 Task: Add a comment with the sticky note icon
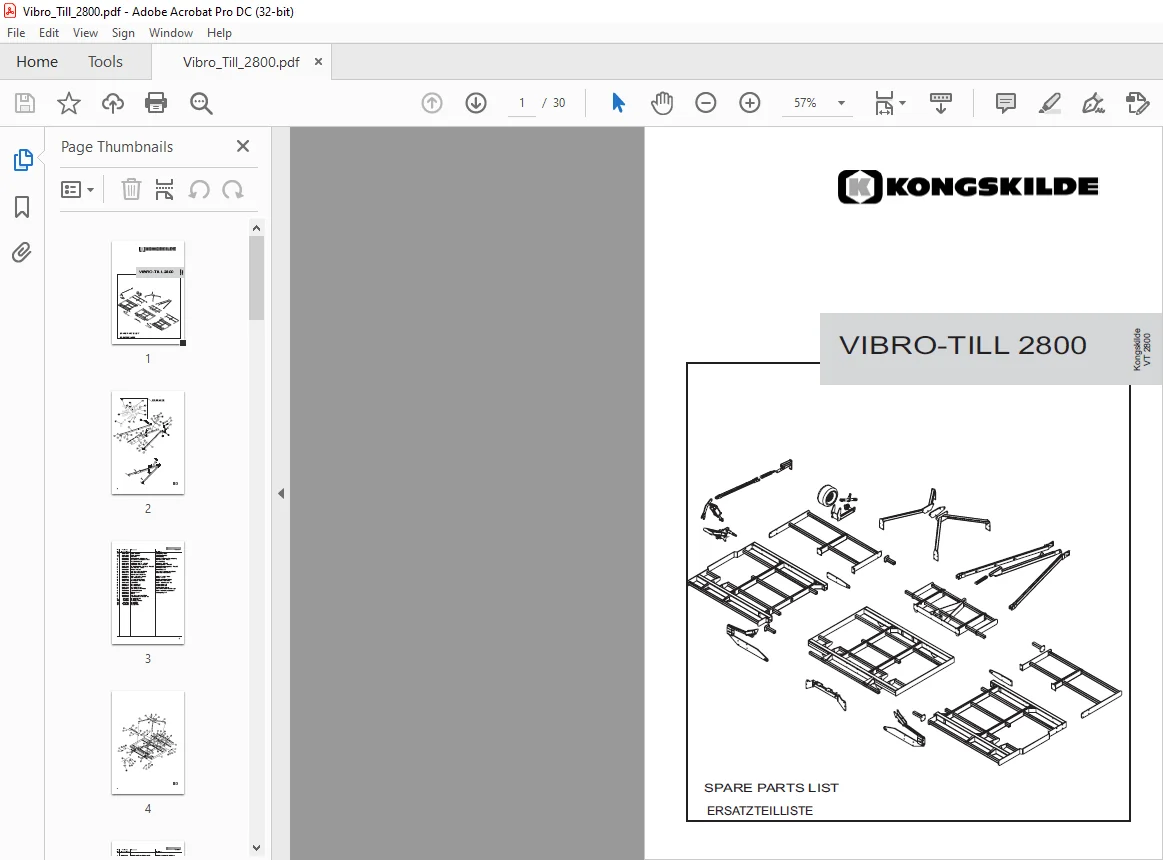1006,103
